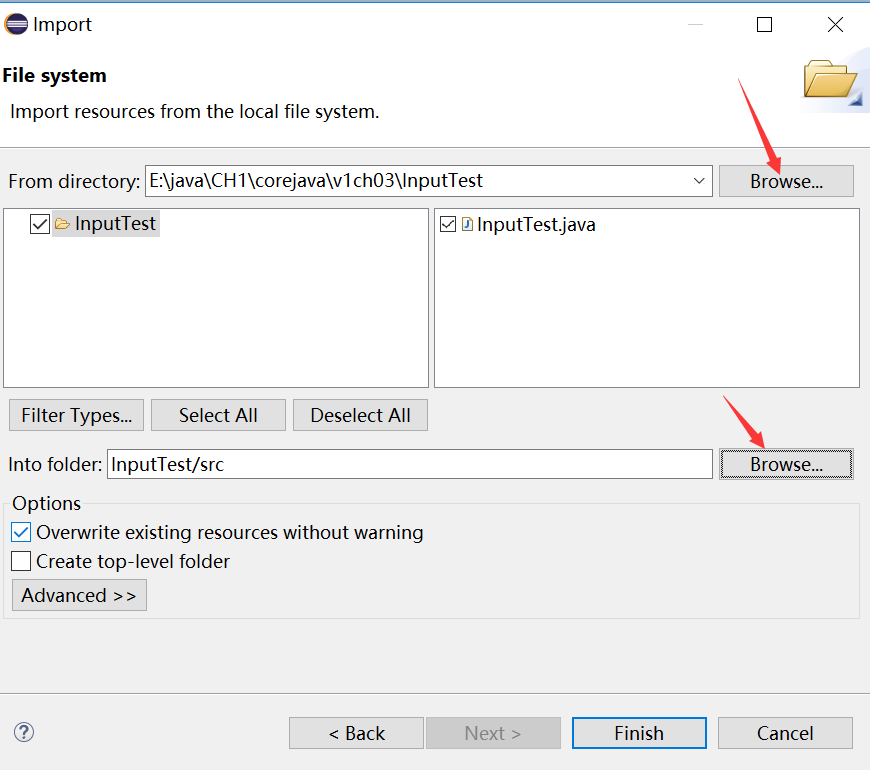Expand the Advanced >> options section
The width and height of the screenshot is (870, 770).
coord(79,595)
